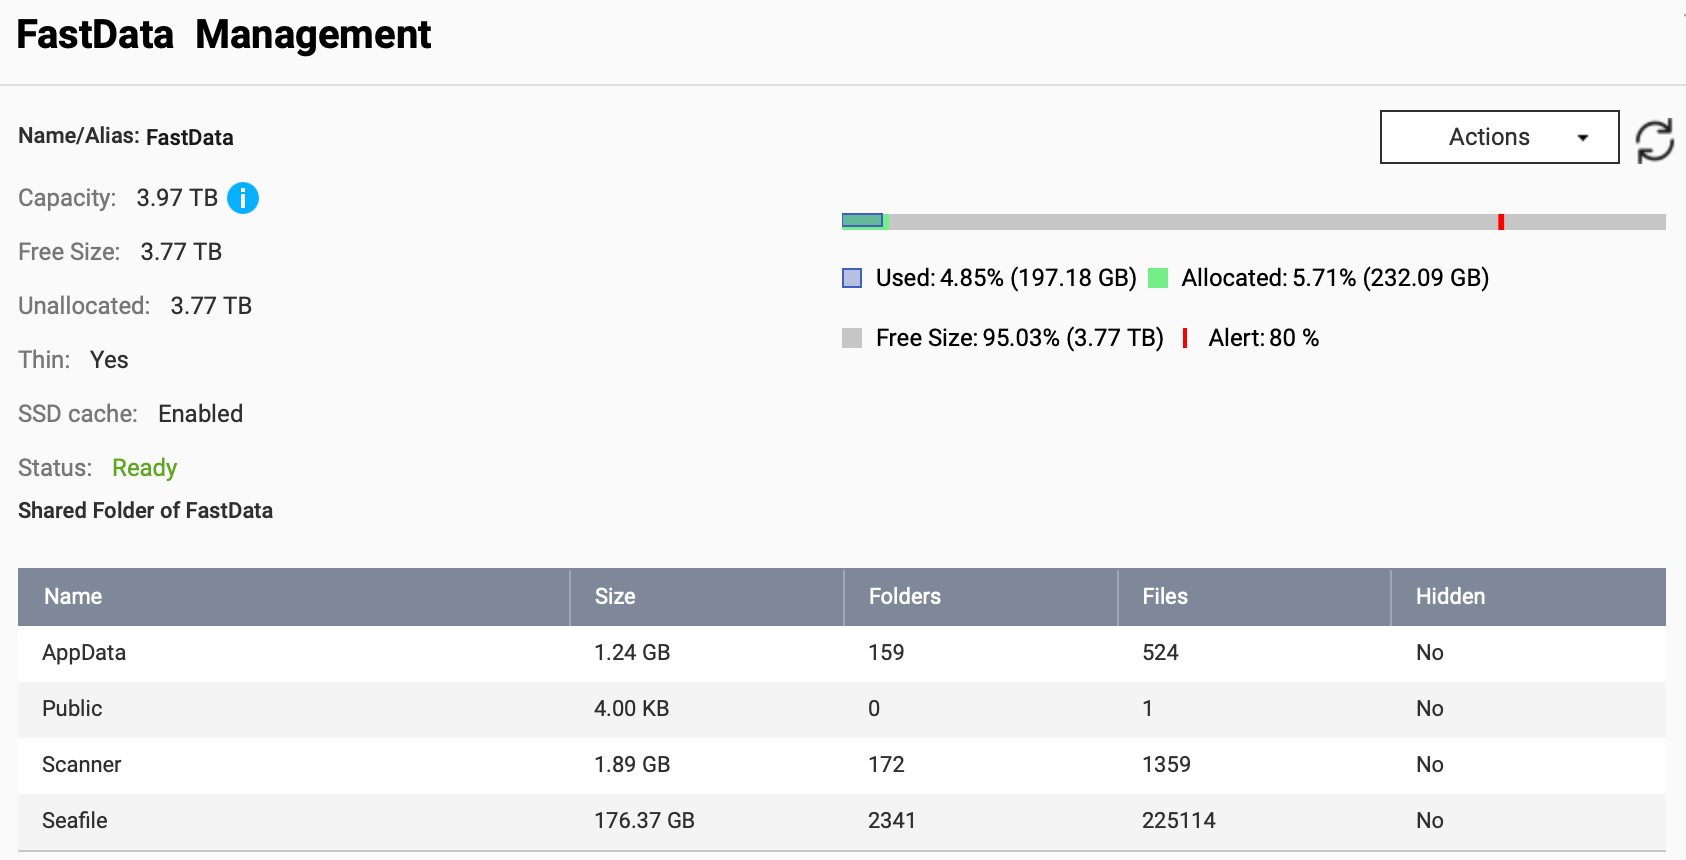Sort by the Name column header
1686x860 pixels.
pyautogui.click(x=294, y=597)
